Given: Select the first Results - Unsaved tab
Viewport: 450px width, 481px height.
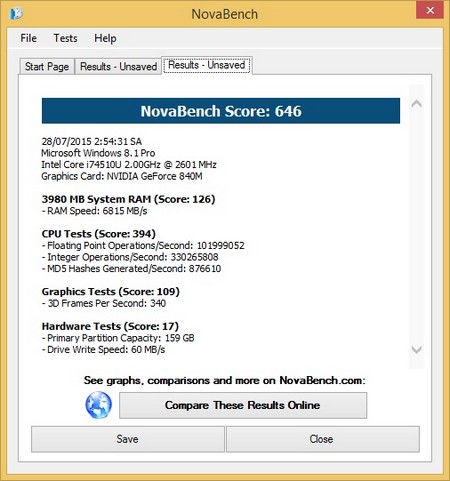Looking at the screenshot, I should pos(118,66).
